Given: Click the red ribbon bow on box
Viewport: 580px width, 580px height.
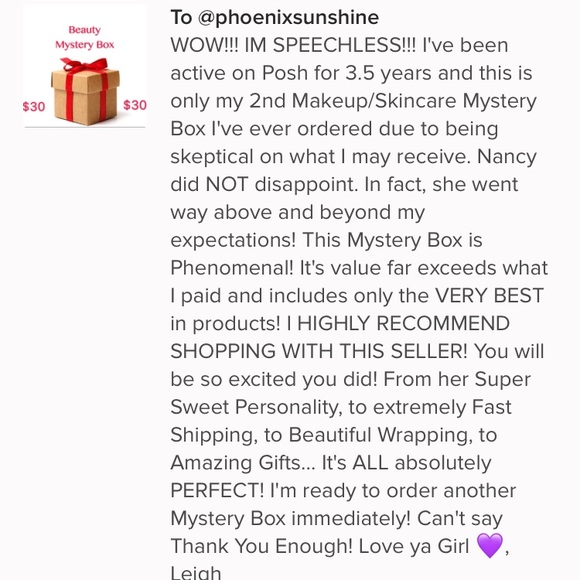Looking at the screenshot, I should [x=85, y=65].
